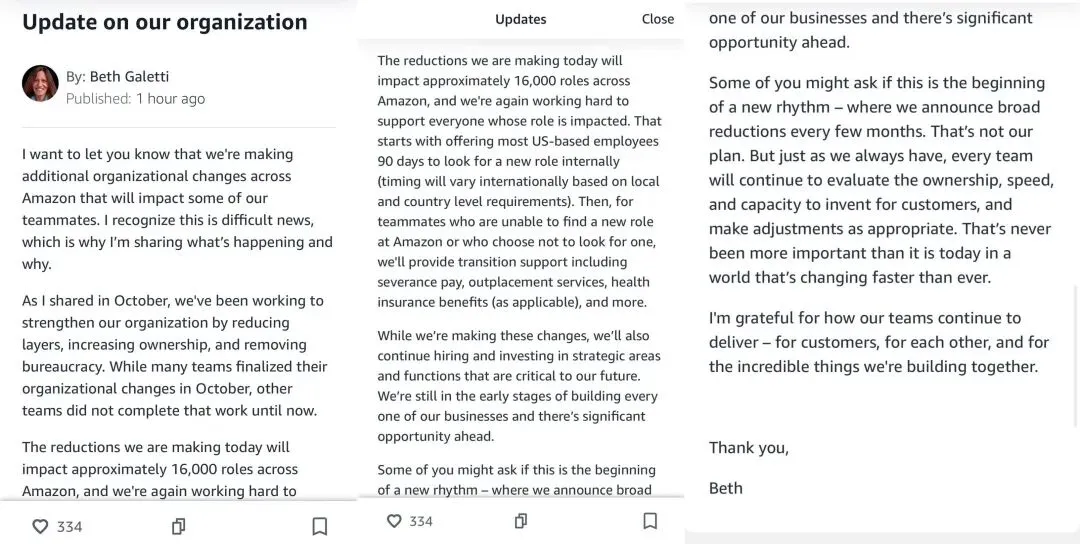
Task: Click the "Beth" signature at the end
Action: point(726,488)
